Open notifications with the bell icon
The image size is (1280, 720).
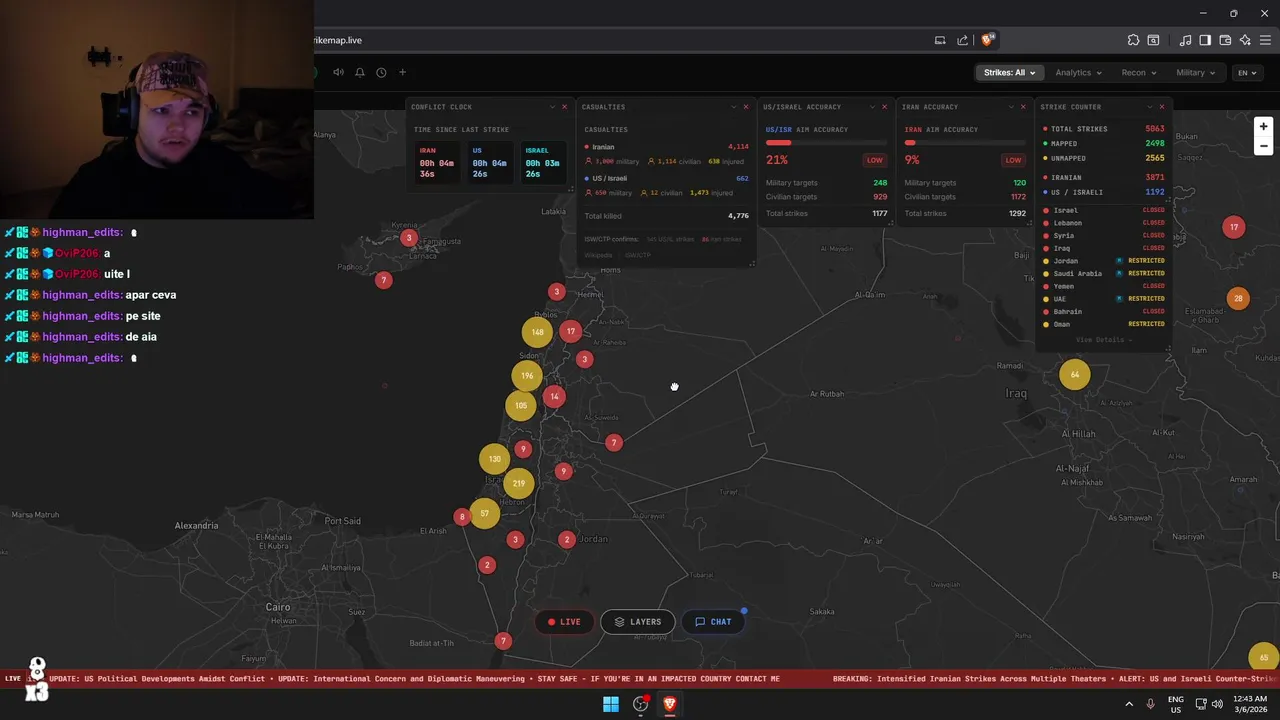(360, 72)
